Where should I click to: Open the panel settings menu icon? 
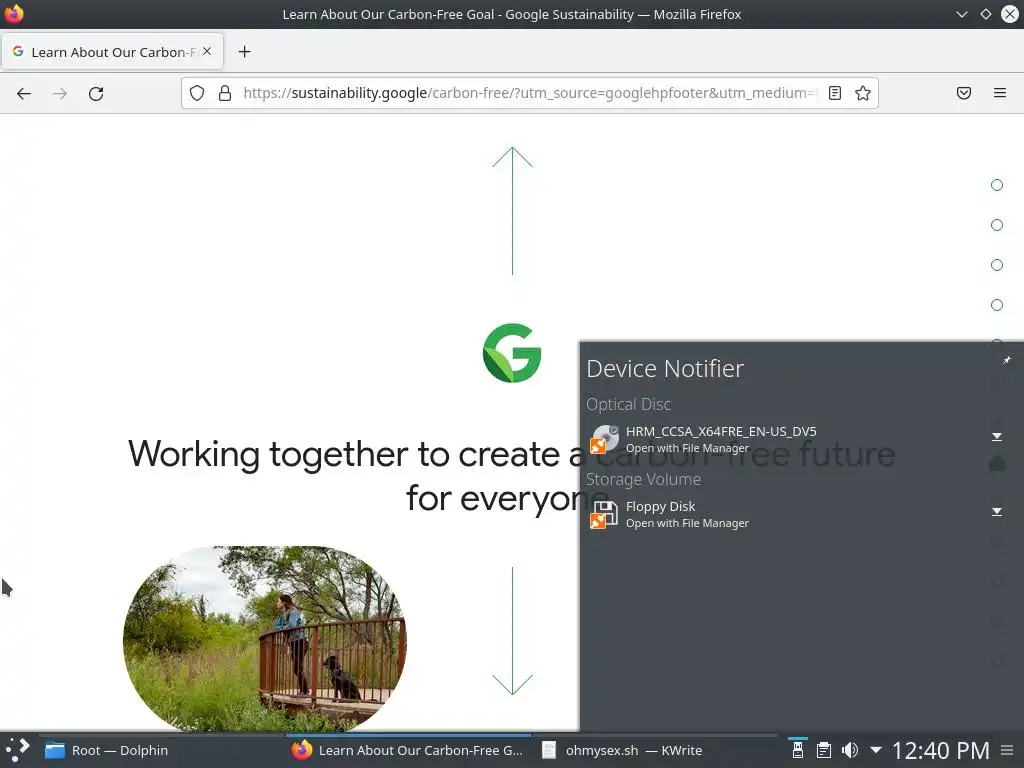coord(1008,750)
